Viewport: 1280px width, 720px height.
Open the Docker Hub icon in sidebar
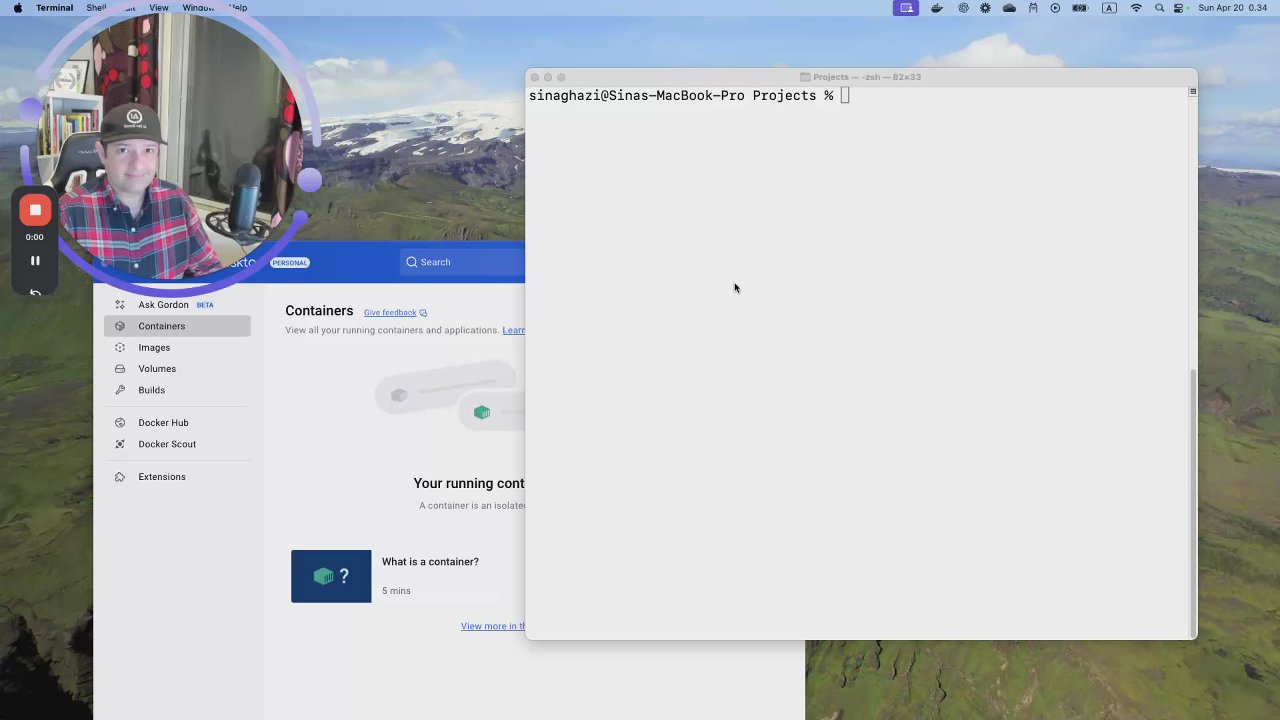tap(120, 423)
